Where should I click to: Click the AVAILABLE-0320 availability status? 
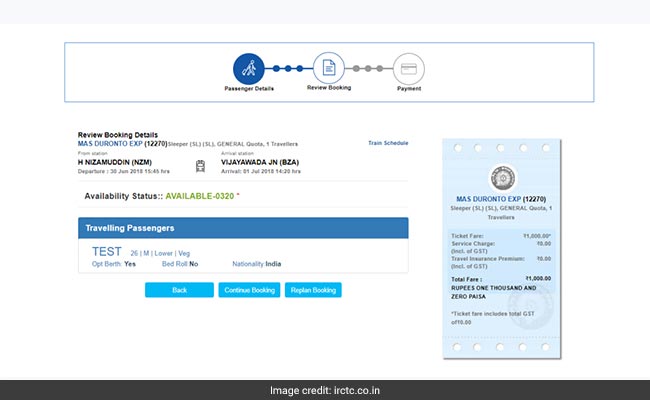tap(200, 196)
